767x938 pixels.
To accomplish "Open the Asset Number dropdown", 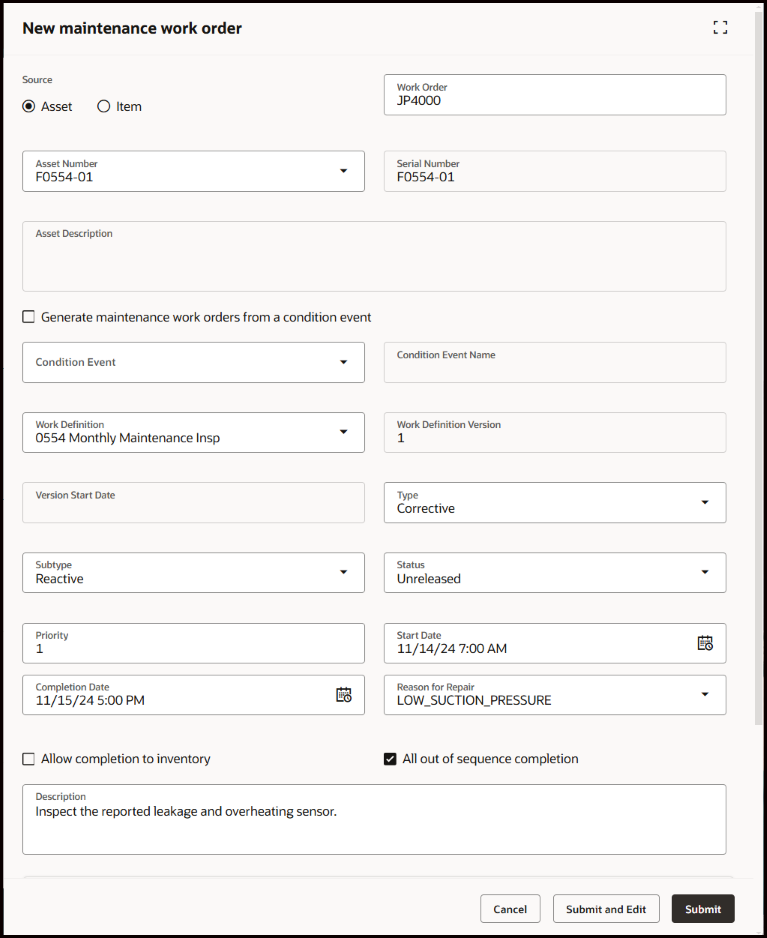I will pyautogui.click(x=343, y=171).
